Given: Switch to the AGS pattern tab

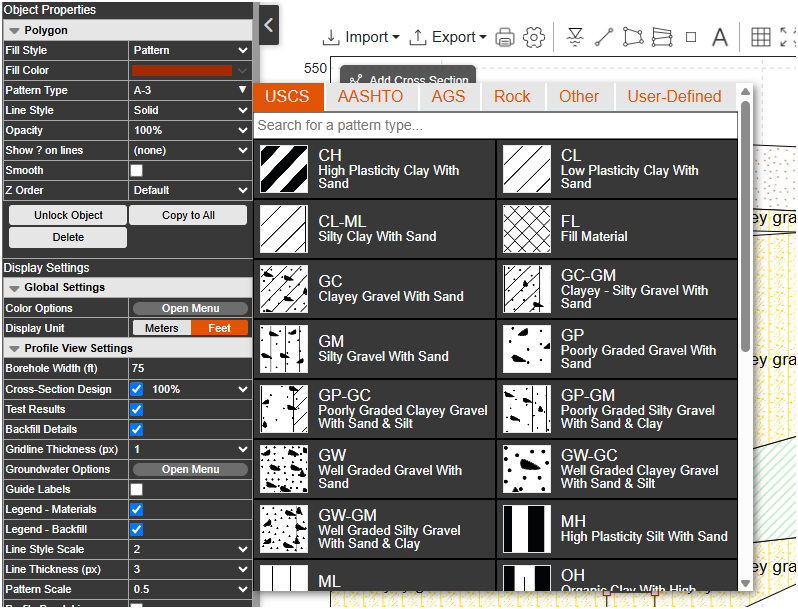Looking at the screenshot, I should (x=448, y=97).
